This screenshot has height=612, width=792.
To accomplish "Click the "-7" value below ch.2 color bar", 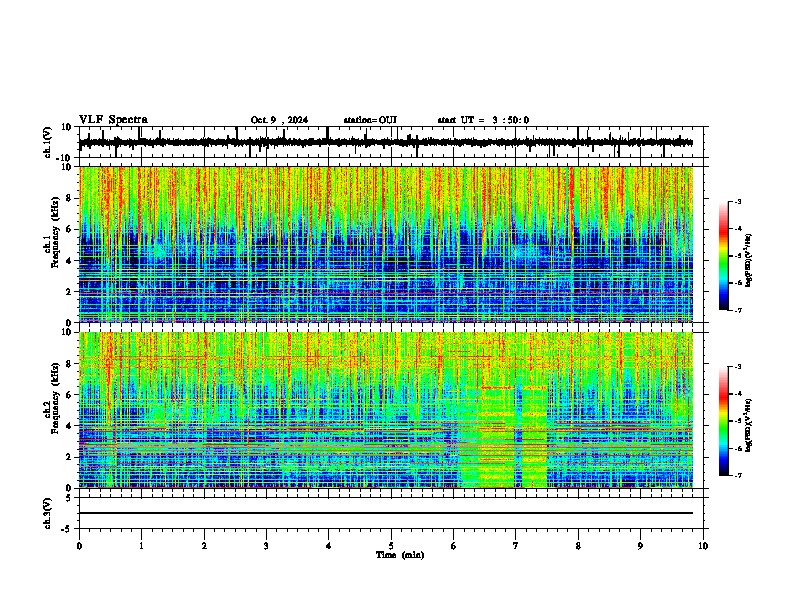I will pos(738,476).
